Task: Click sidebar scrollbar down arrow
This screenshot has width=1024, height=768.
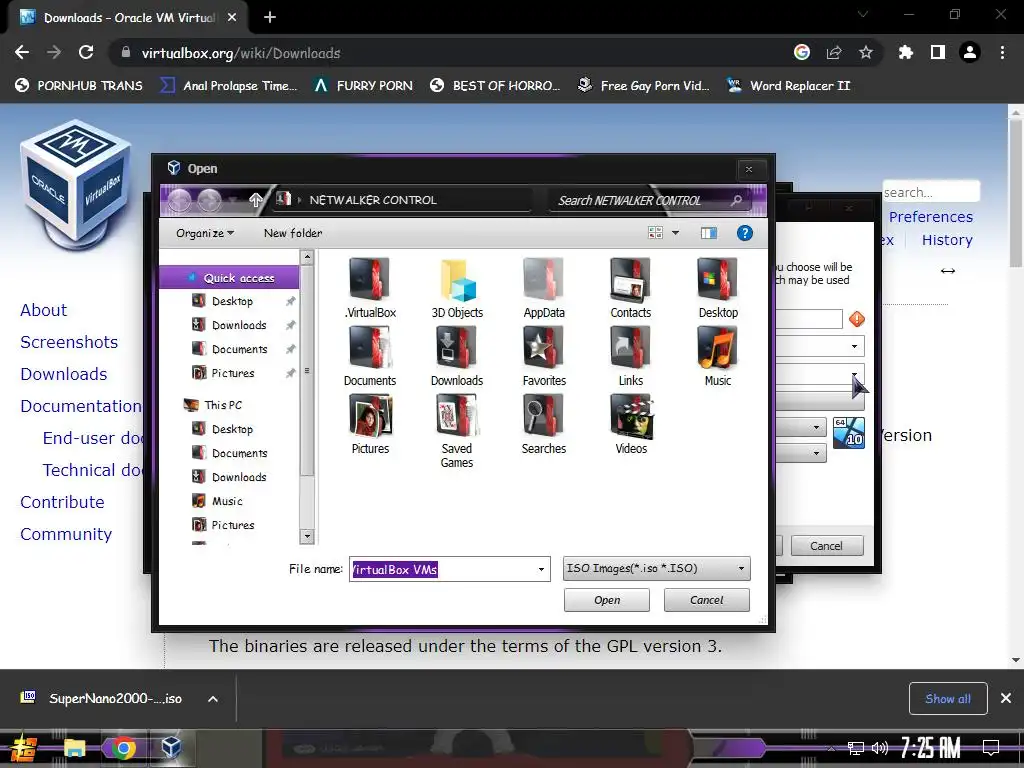Action: (x=307, y=537)
